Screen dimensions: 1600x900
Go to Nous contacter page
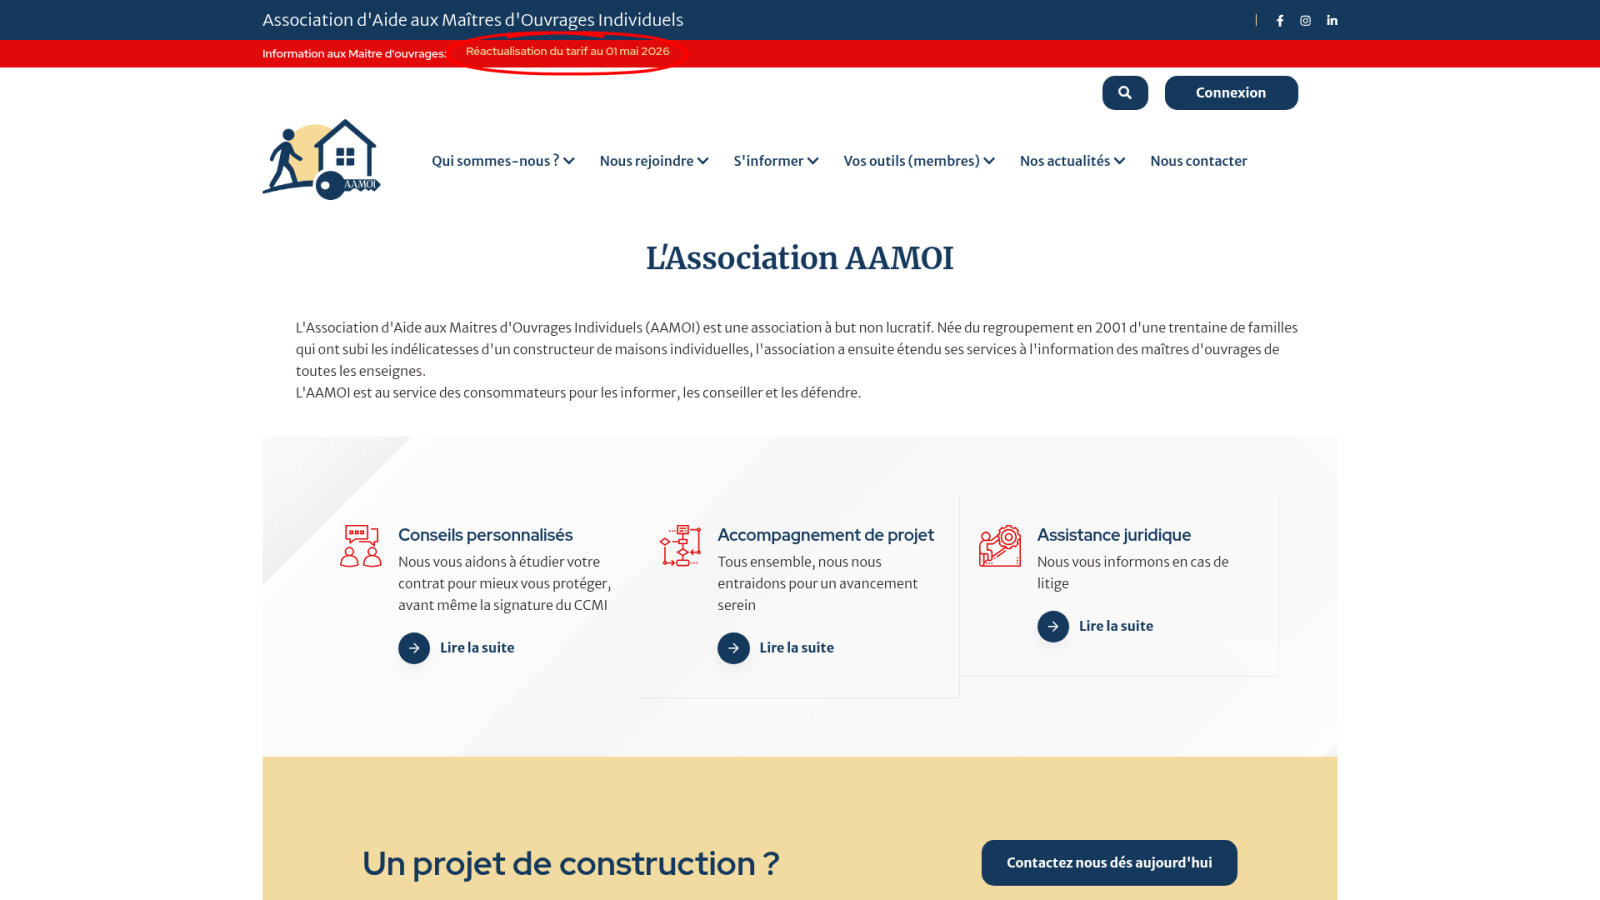point(1198,161)
